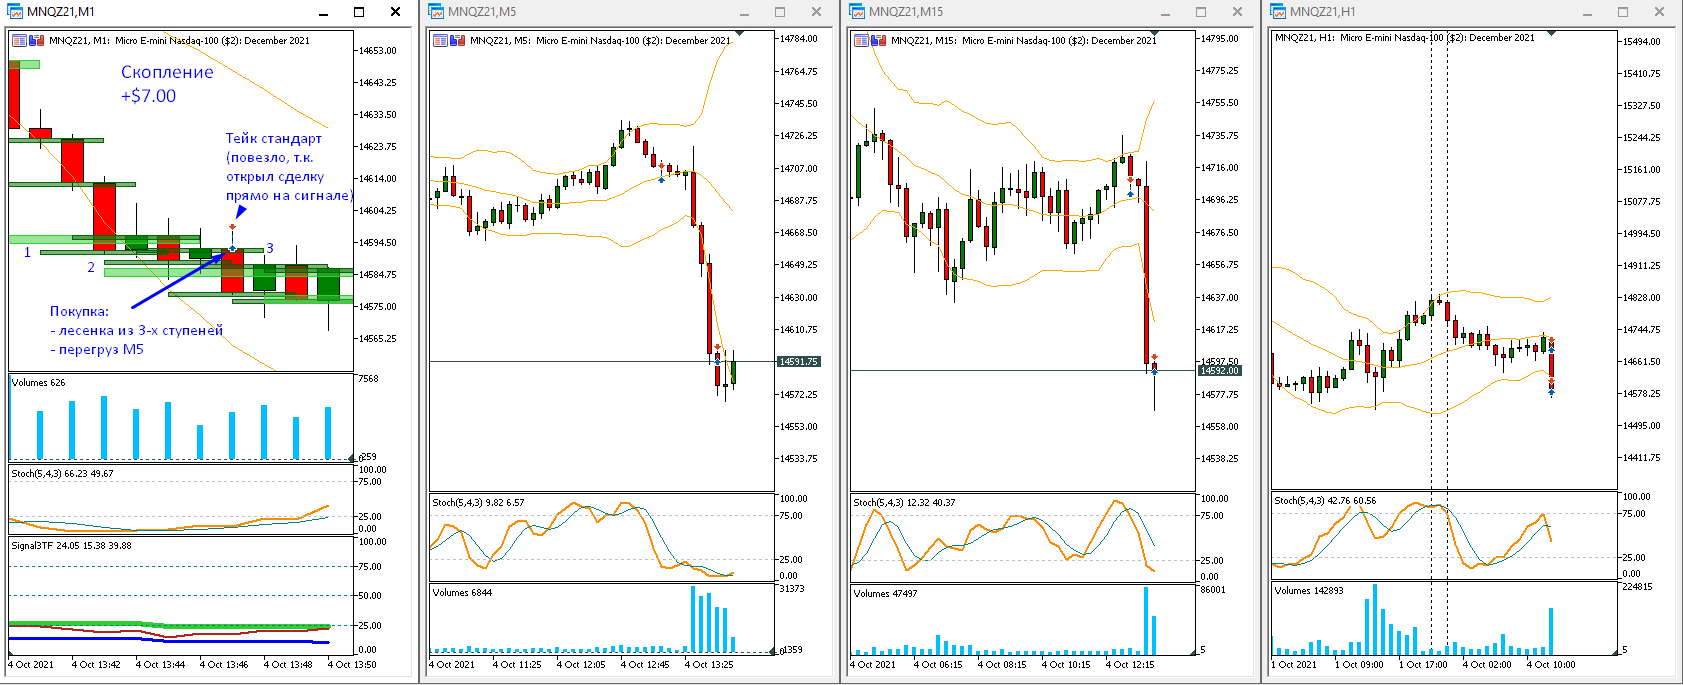Viewport: 1683px width, 685px height.
Task: Close the MNQZ21,M15 chart window
Action: pos(1237,12)
